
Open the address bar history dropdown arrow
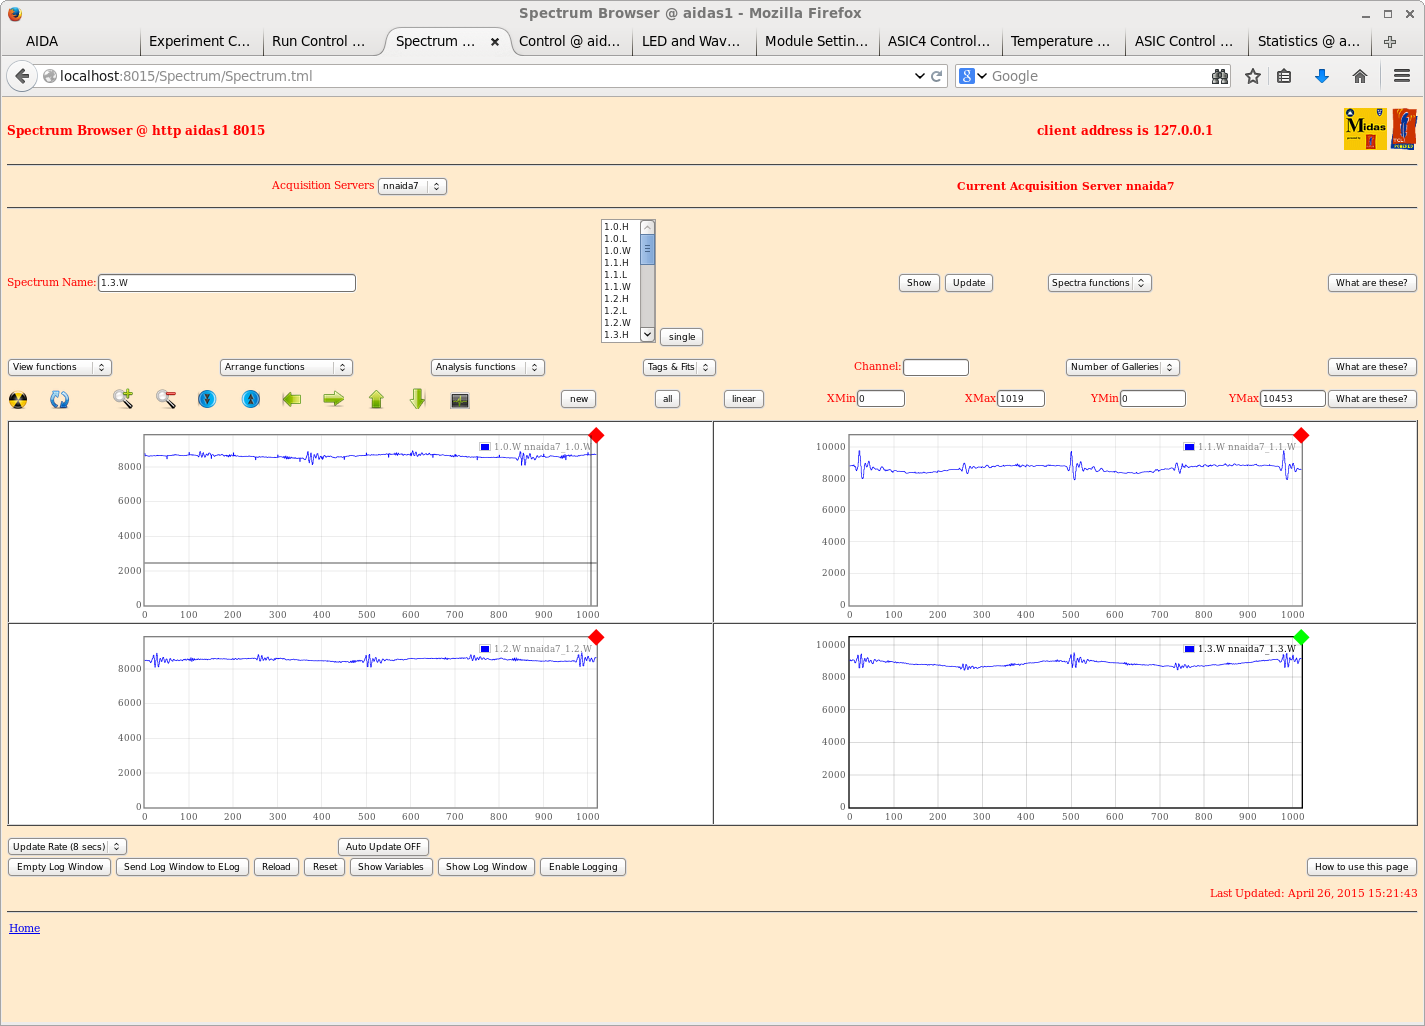pyautogui.click(x=919, y=76)
